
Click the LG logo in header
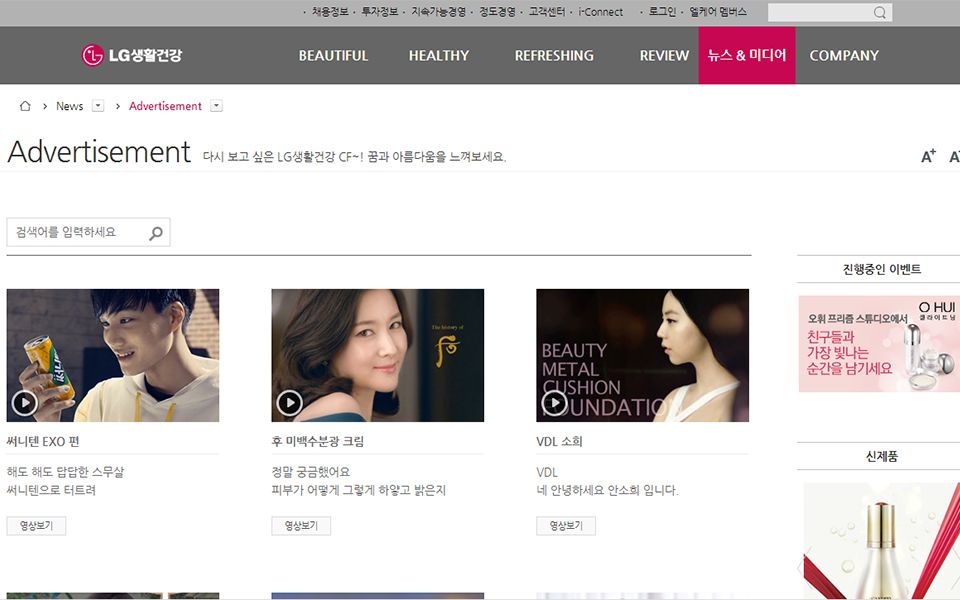pos(132,55)
